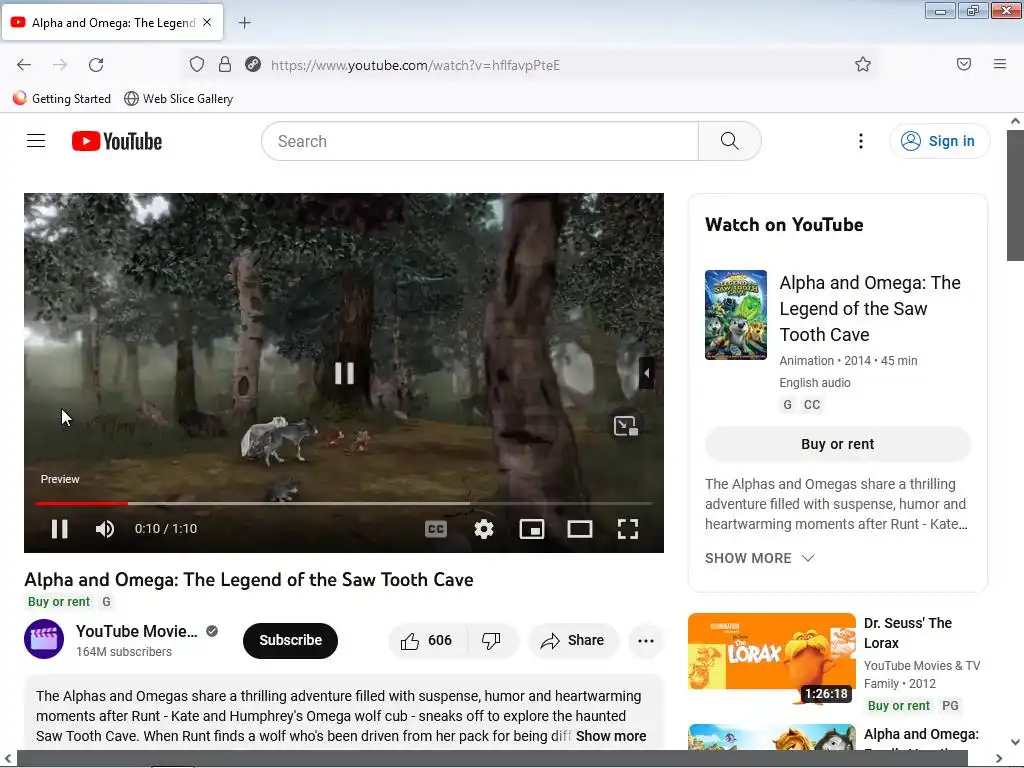The width and height of the screenshot is (1024, 768).
Task: Open the YouTube hamburger guide menu
Action: point(36,141)
